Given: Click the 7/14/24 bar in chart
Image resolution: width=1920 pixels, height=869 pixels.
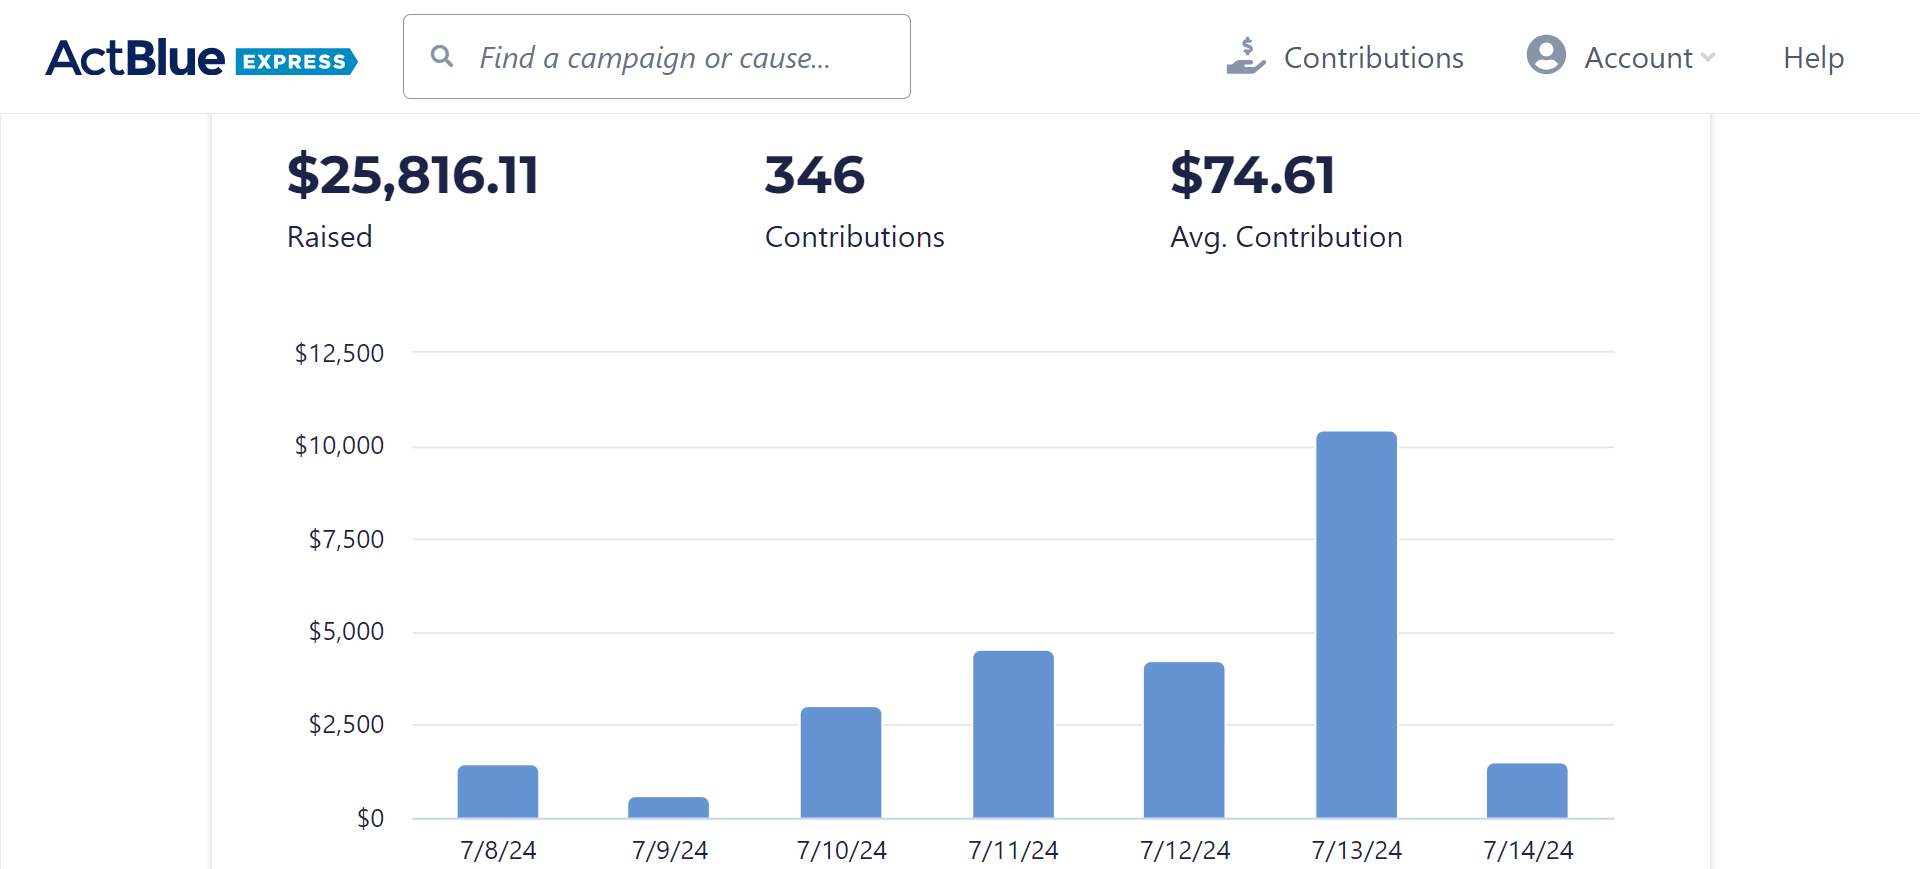Looking at the screenshot, I should pyautogui.click(x=1527, y=790).
